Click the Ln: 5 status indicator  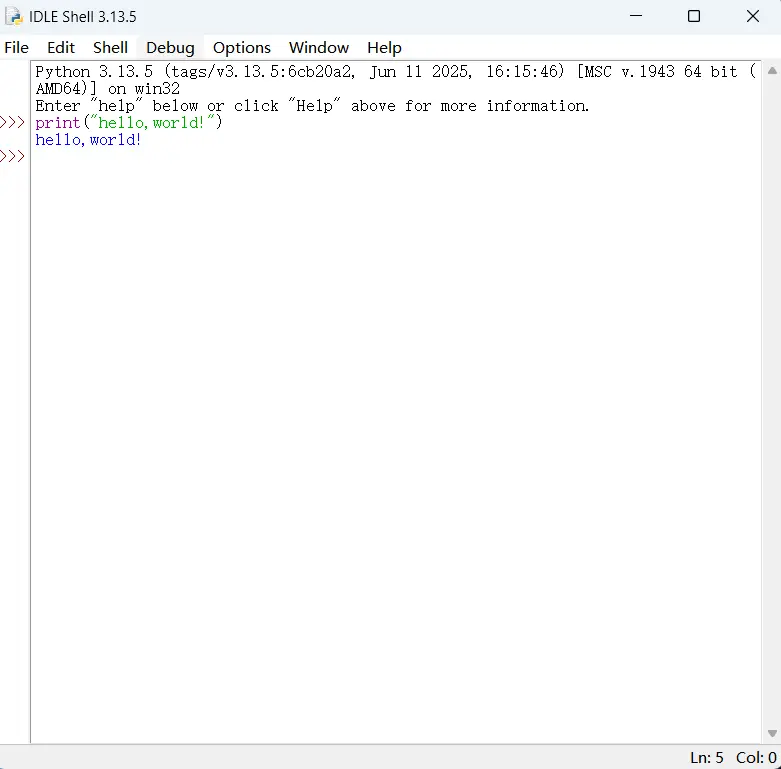[706, 758]
